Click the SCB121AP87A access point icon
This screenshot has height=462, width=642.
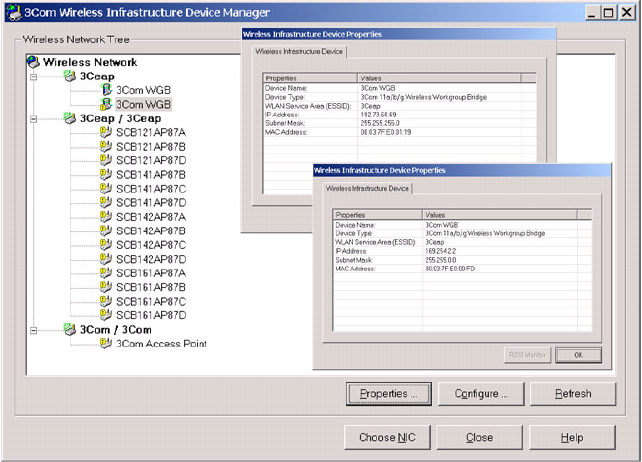coord(105,132)
